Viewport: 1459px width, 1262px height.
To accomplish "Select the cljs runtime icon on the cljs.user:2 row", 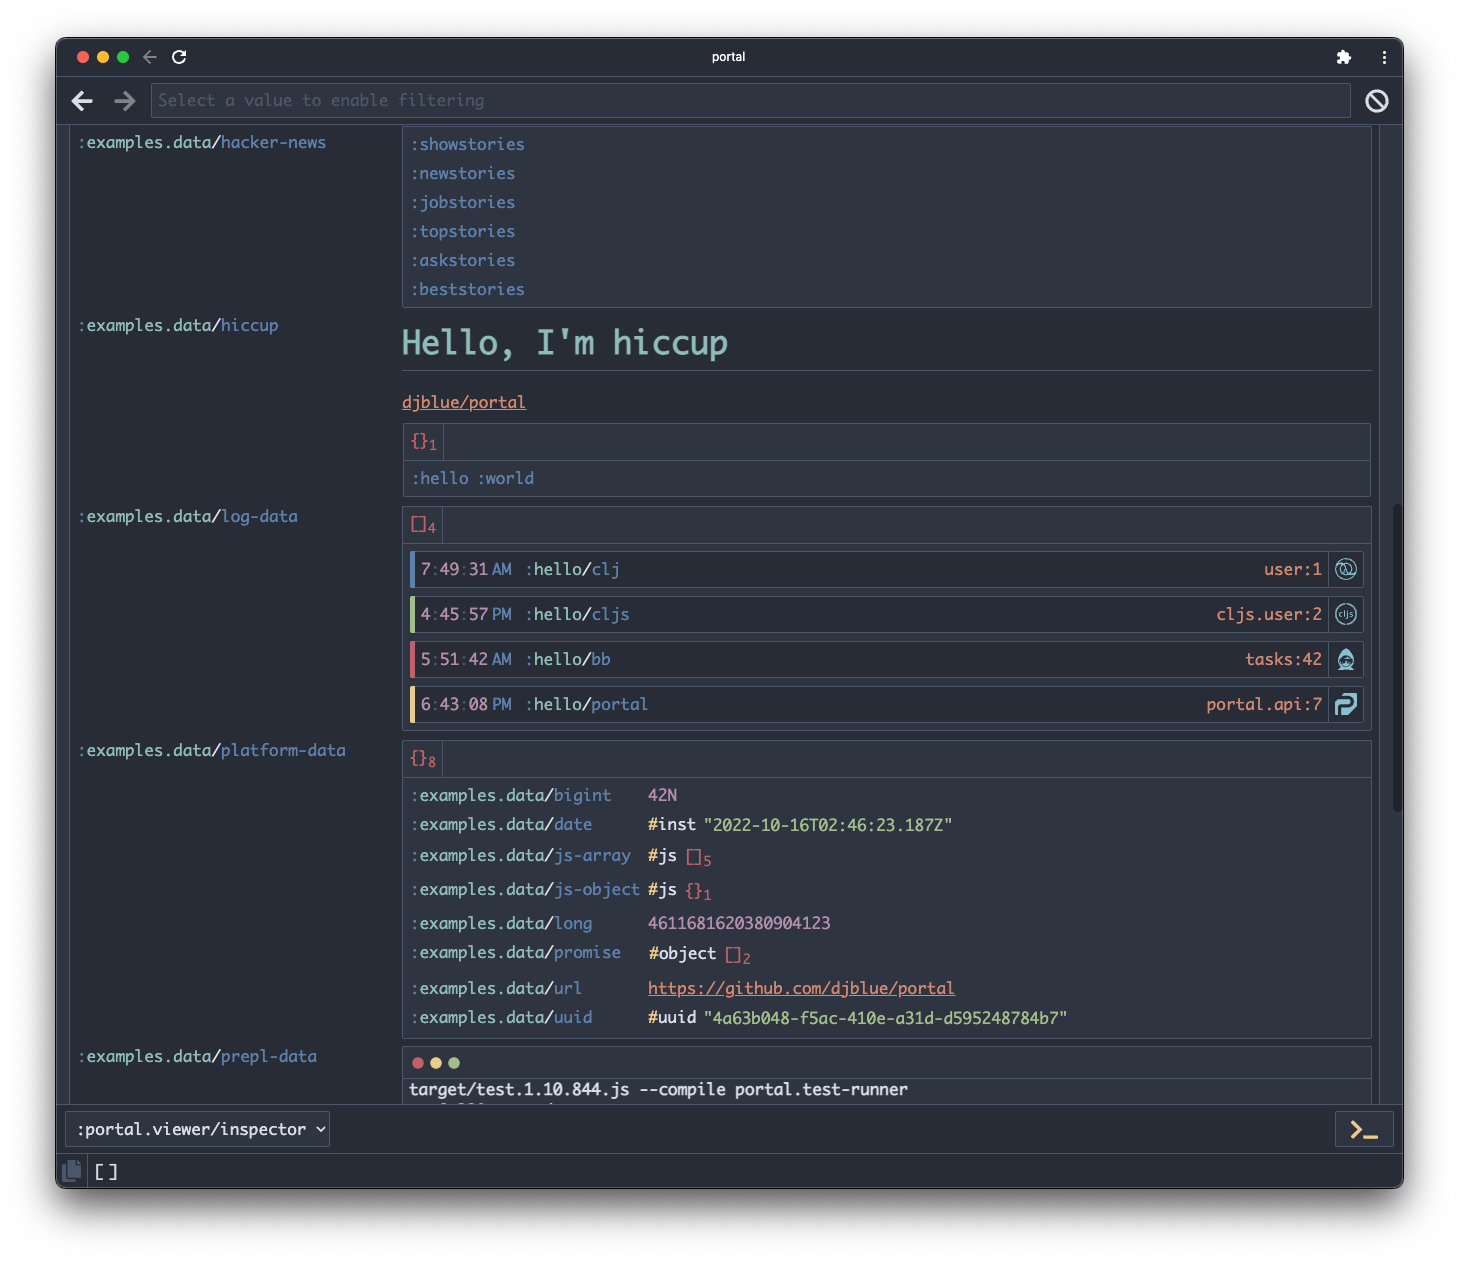I will click(x=1345, y=614).
